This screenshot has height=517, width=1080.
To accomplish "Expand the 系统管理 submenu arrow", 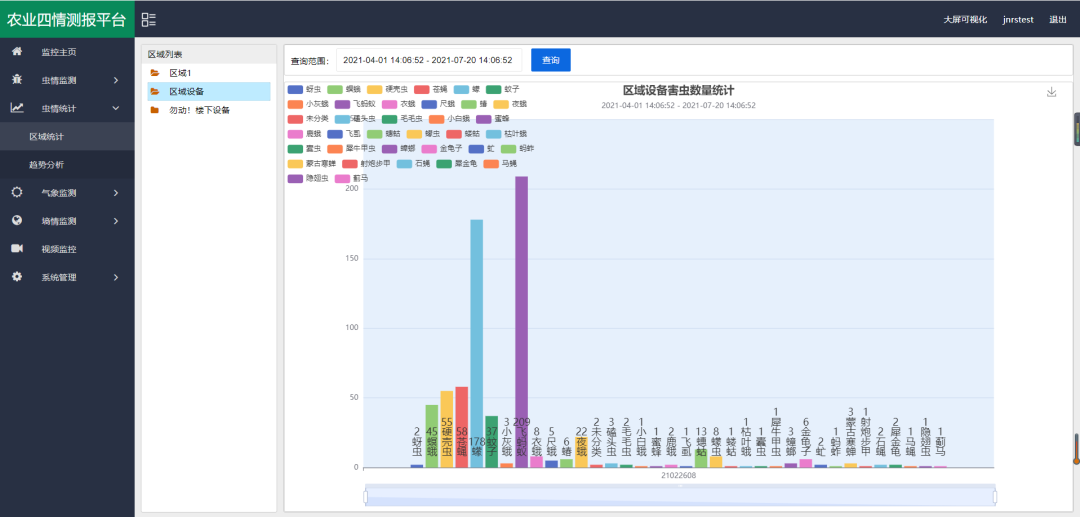I will coord(116,277).
